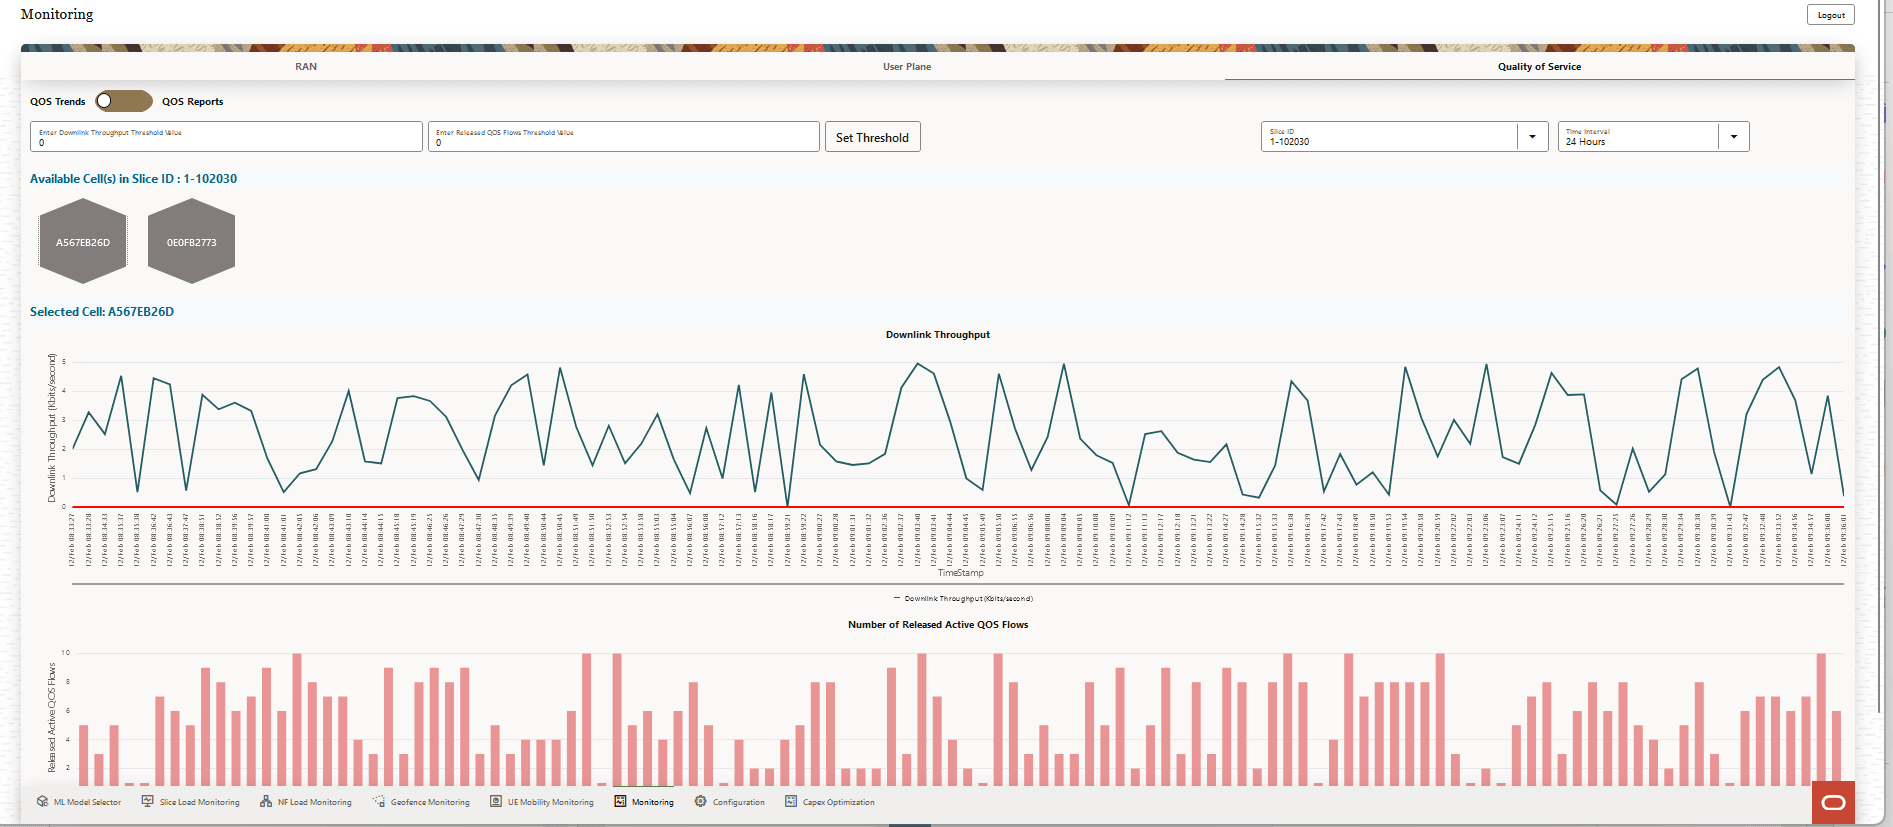Switch to the User Plane tab
The width and height of the screenshot is (1893, 827).
tap(907, 67)
